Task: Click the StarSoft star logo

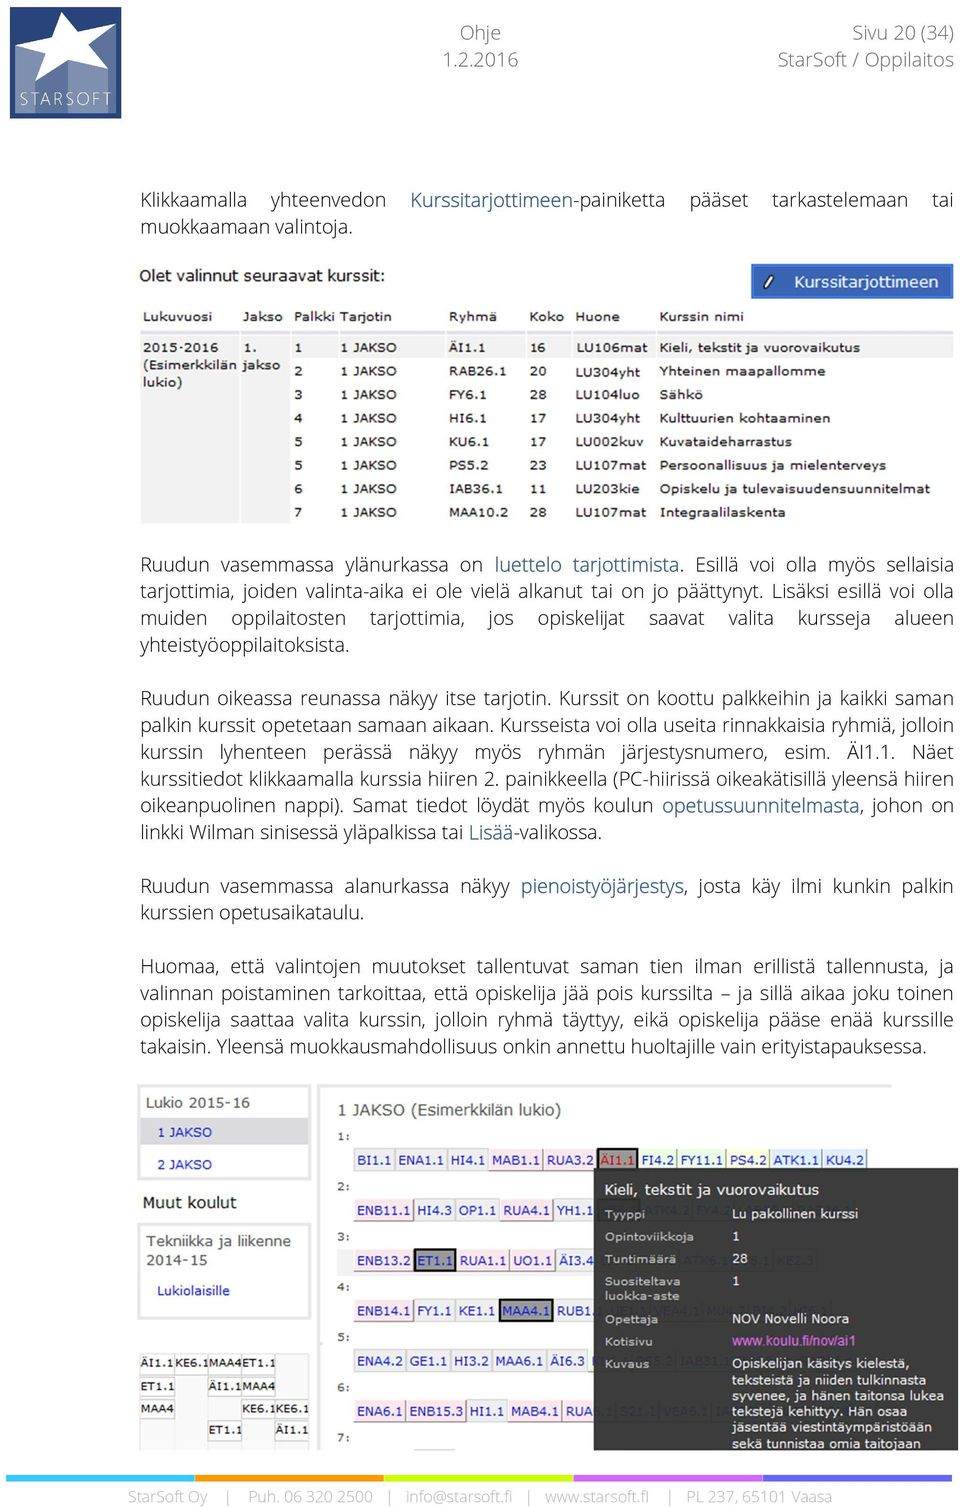Action: (66, 63)
